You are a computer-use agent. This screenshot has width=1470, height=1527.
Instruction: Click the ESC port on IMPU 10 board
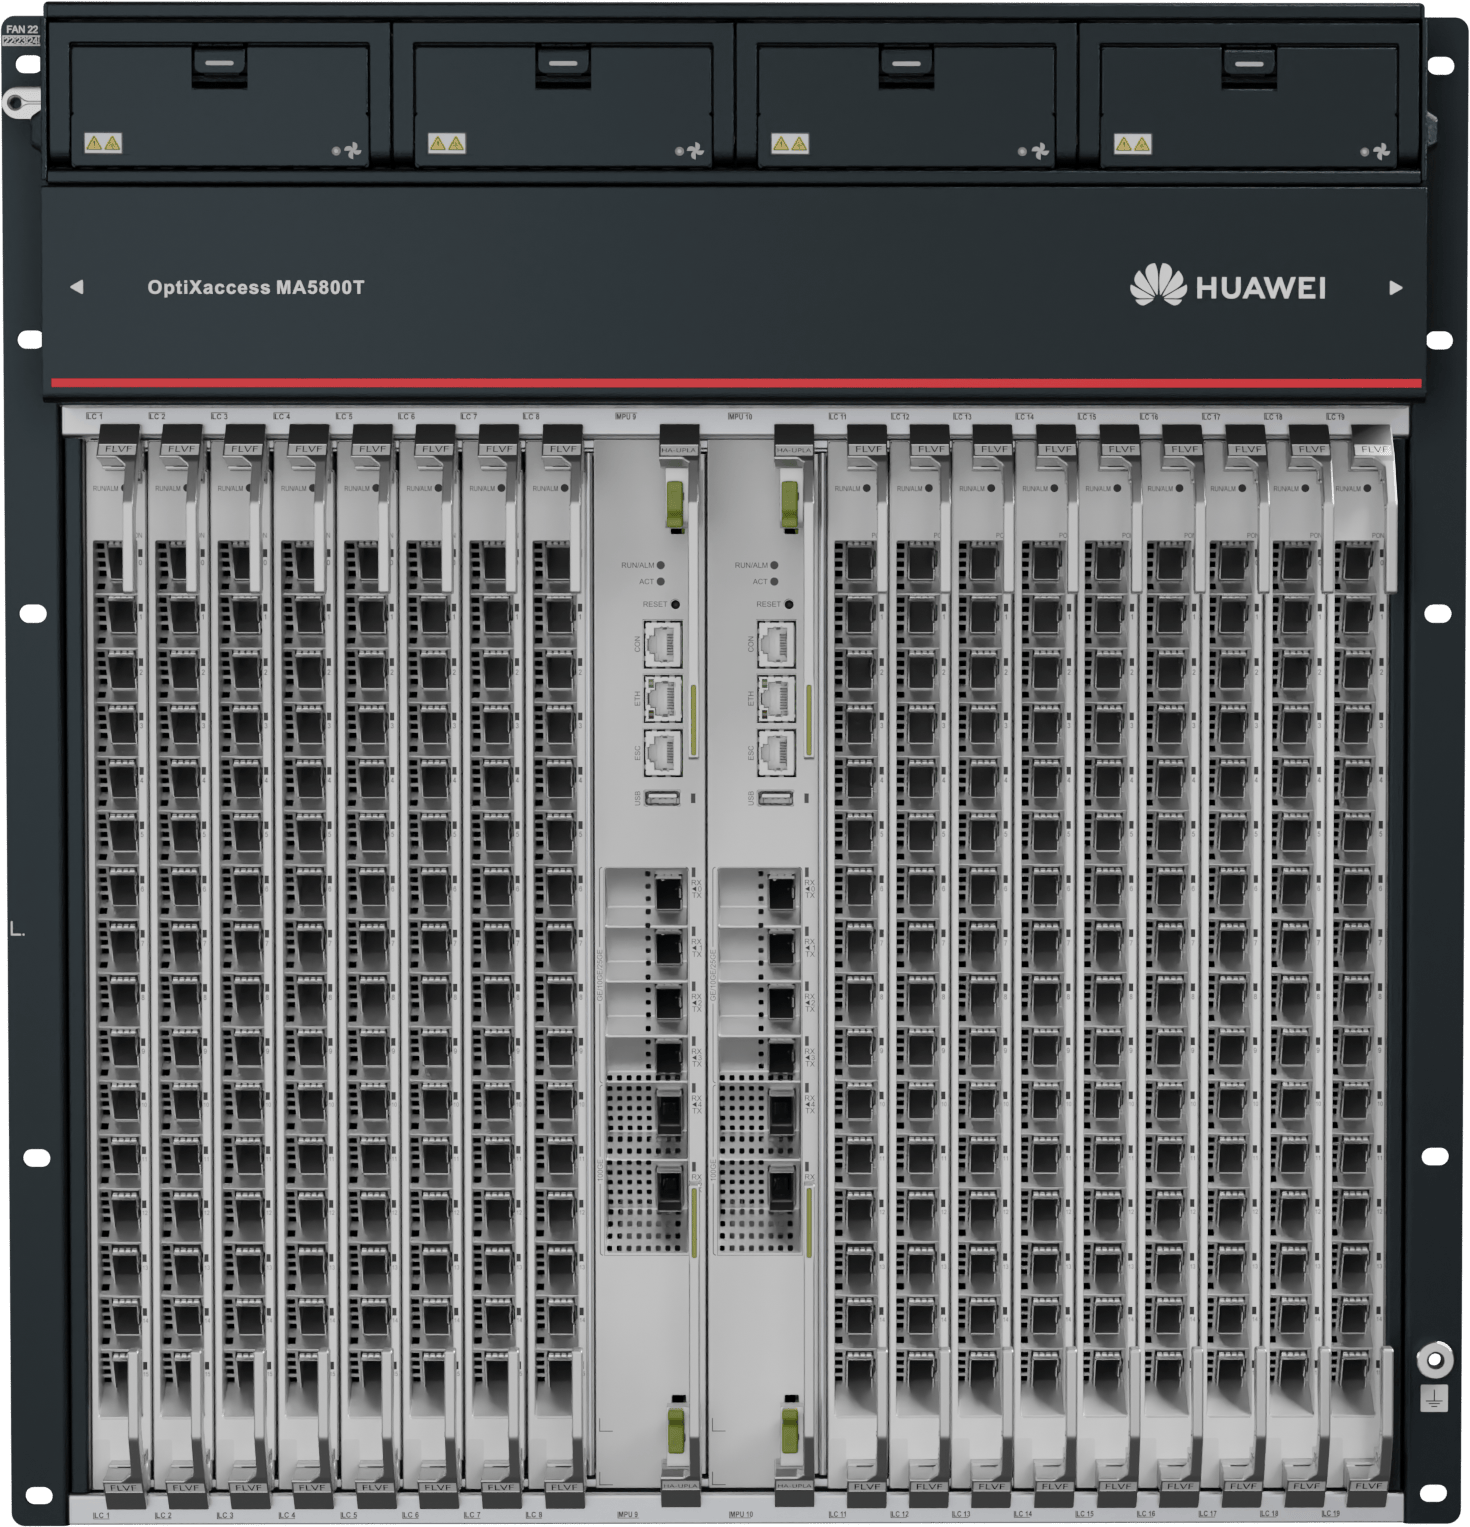pos(776,752)
